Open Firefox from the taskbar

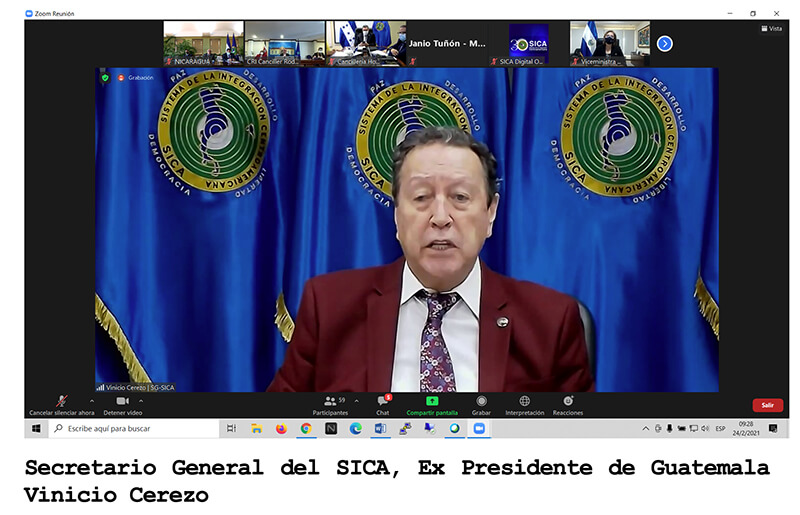281,429
